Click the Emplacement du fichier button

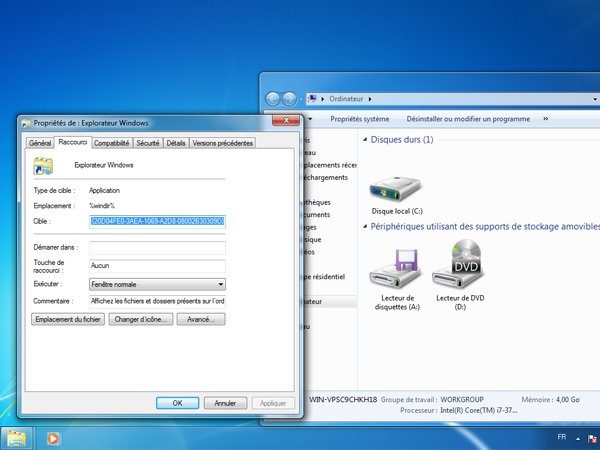(x=68, y=319)
